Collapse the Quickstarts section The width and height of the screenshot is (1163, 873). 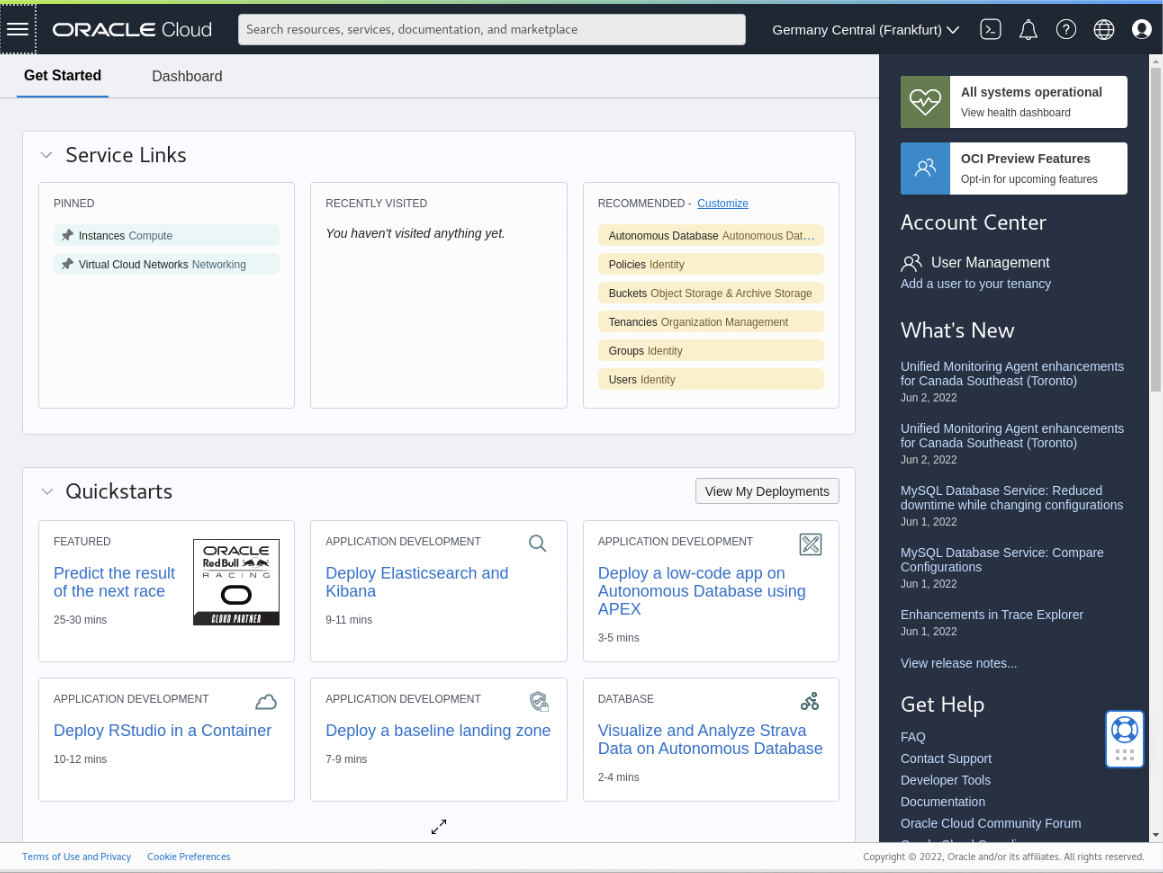(47, 492)
